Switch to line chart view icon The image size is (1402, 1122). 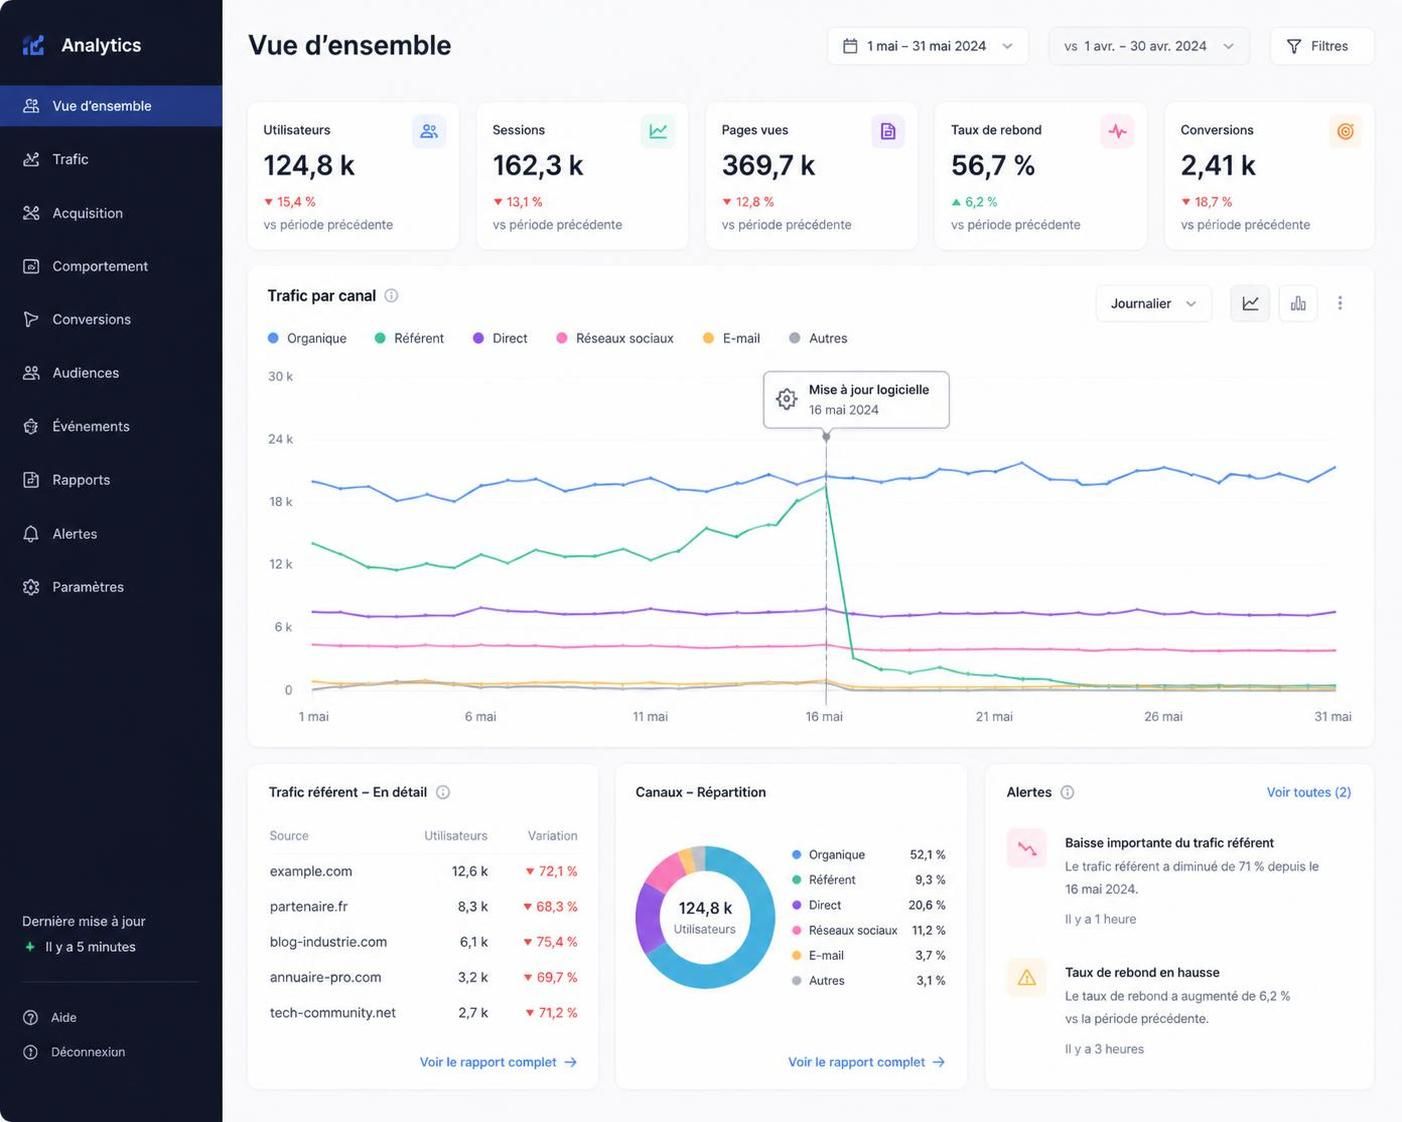click(1250, 303)
